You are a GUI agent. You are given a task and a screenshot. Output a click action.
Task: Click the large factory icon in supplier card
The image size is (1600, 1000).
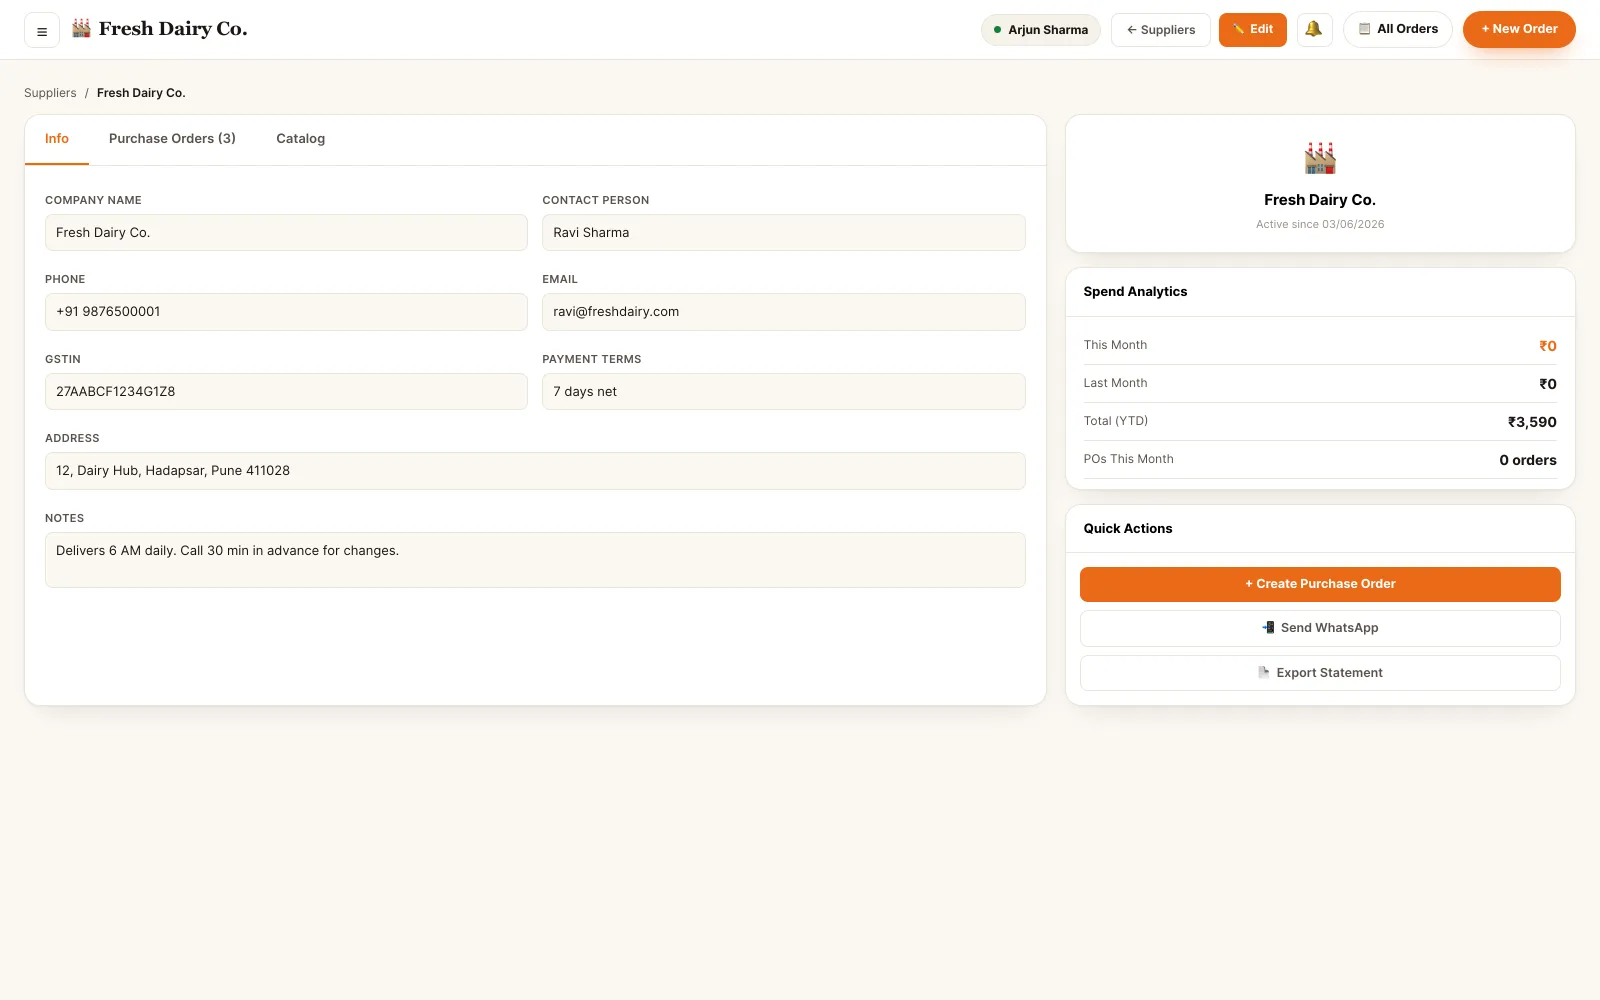click(x=1320, y=158)
